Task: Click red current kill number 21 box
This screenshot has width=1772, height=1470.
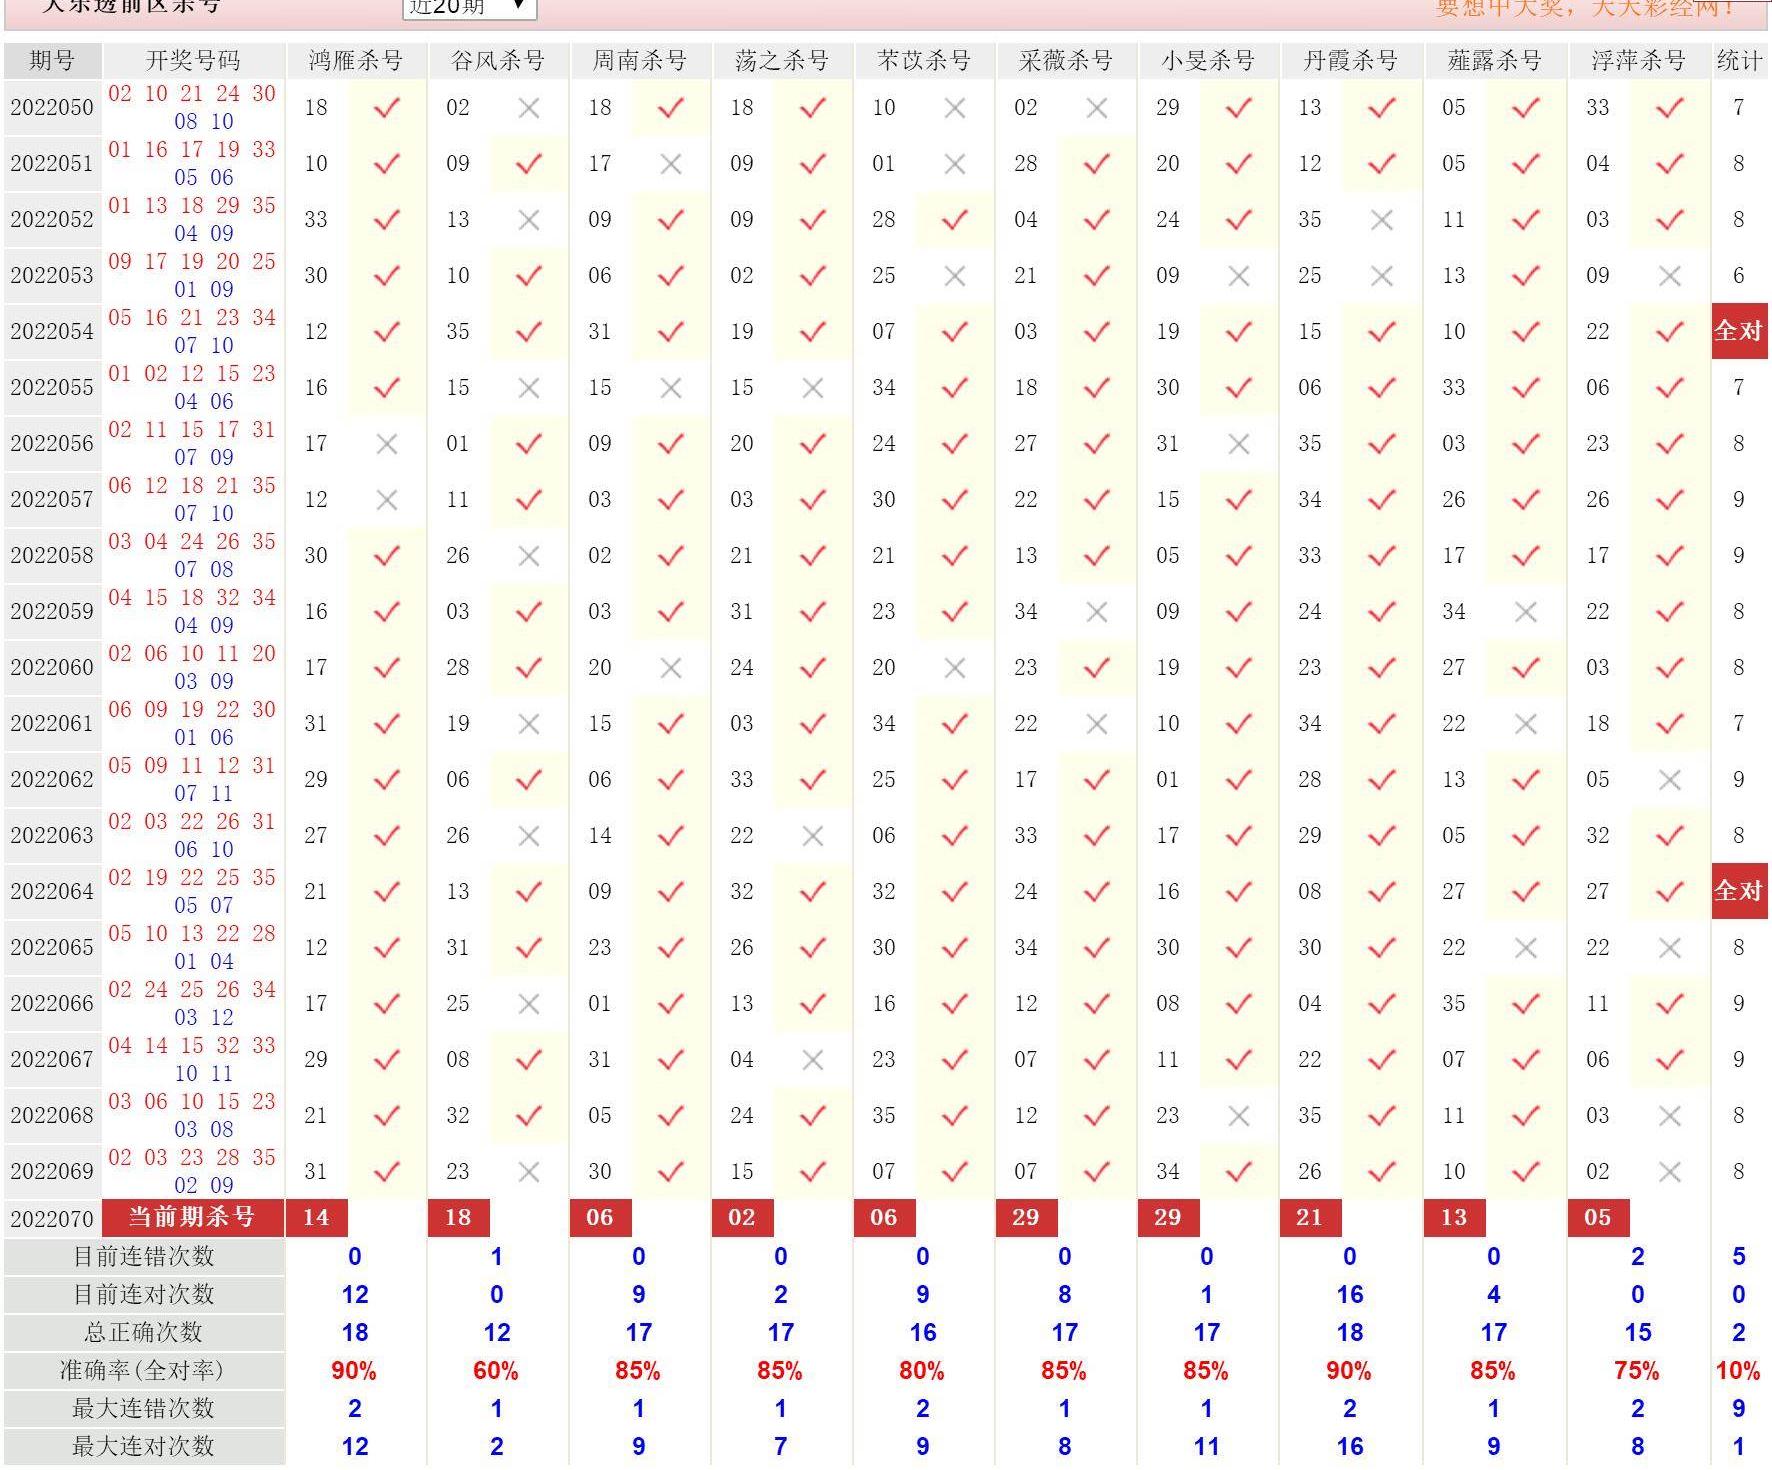Action: tap(1310, 1218)
